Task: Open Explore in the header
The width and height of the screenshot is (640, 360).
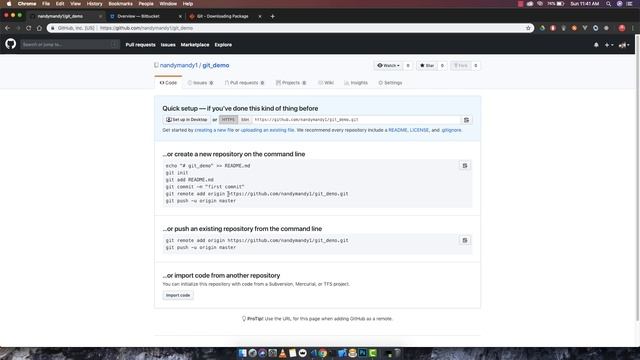Action: 223,45
